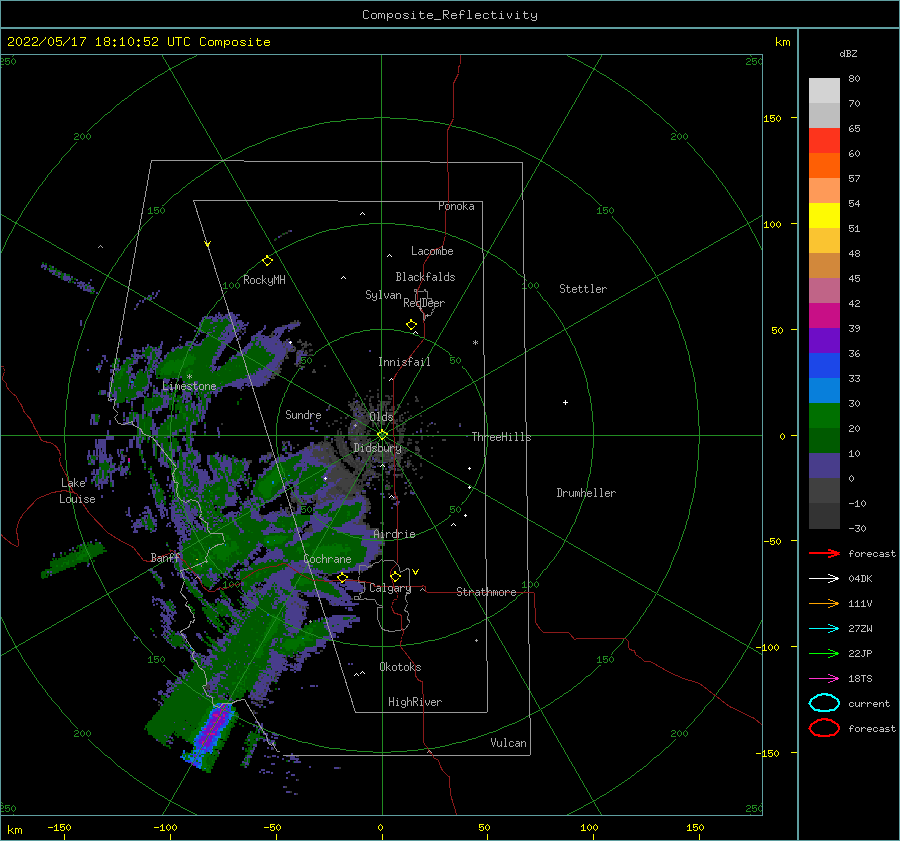This screenshot has height=841, width=900.
Task: Click the Ponoka city label
Action: coord(456,206)
